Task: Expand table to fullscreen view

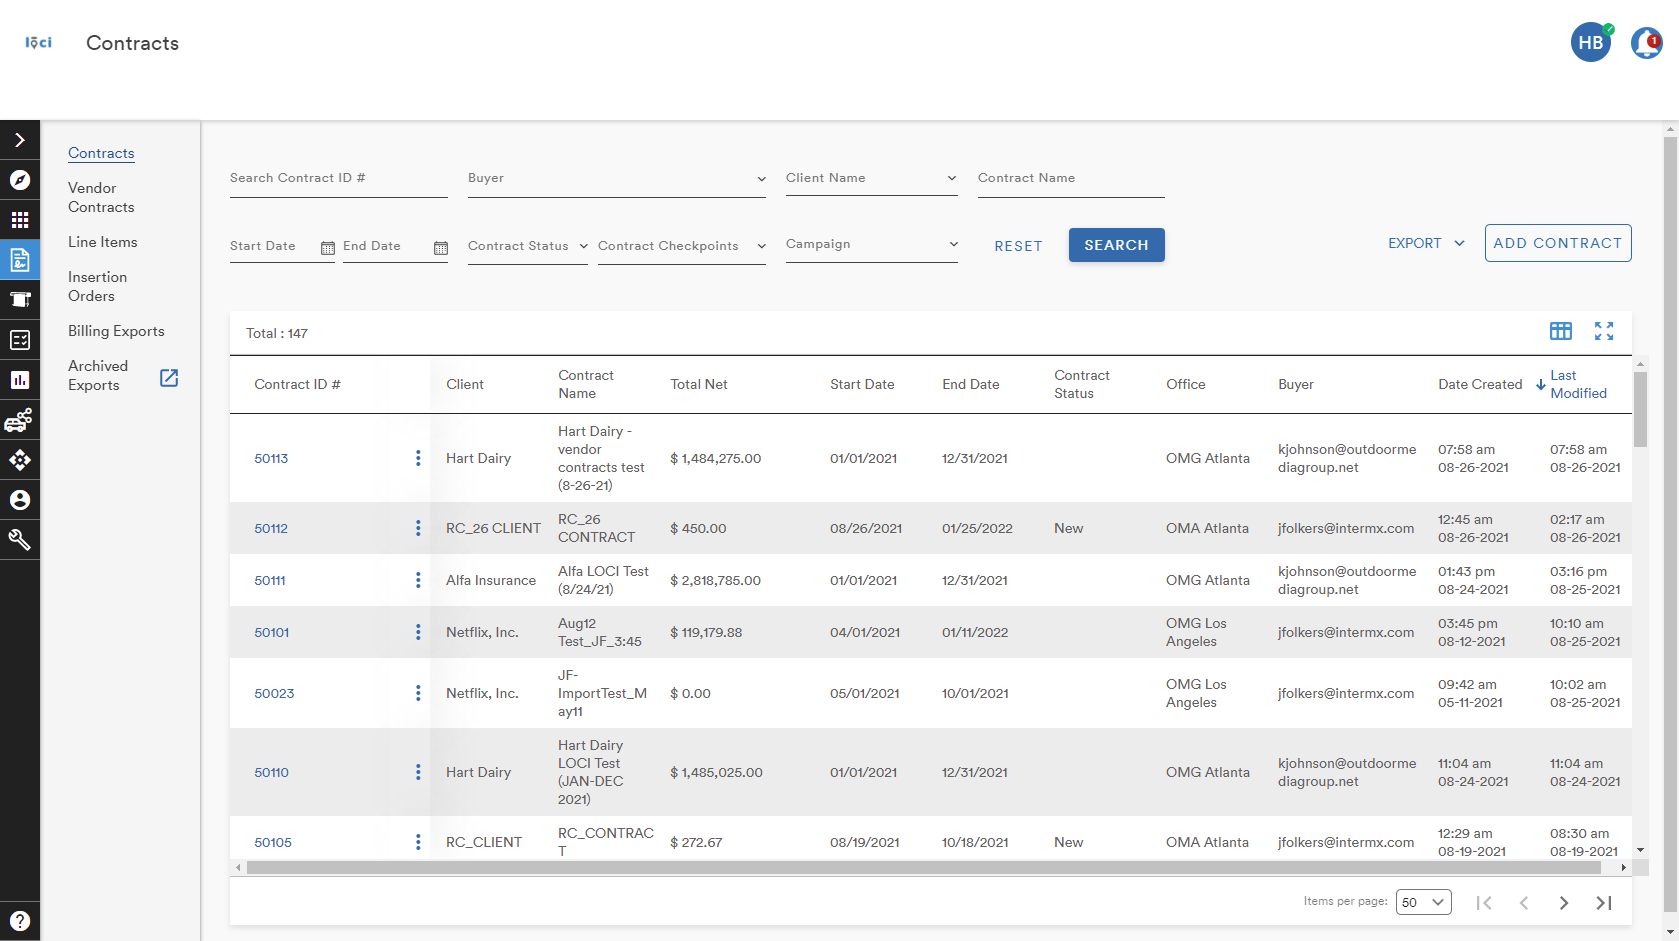Action: click(x=1604, y=331)
